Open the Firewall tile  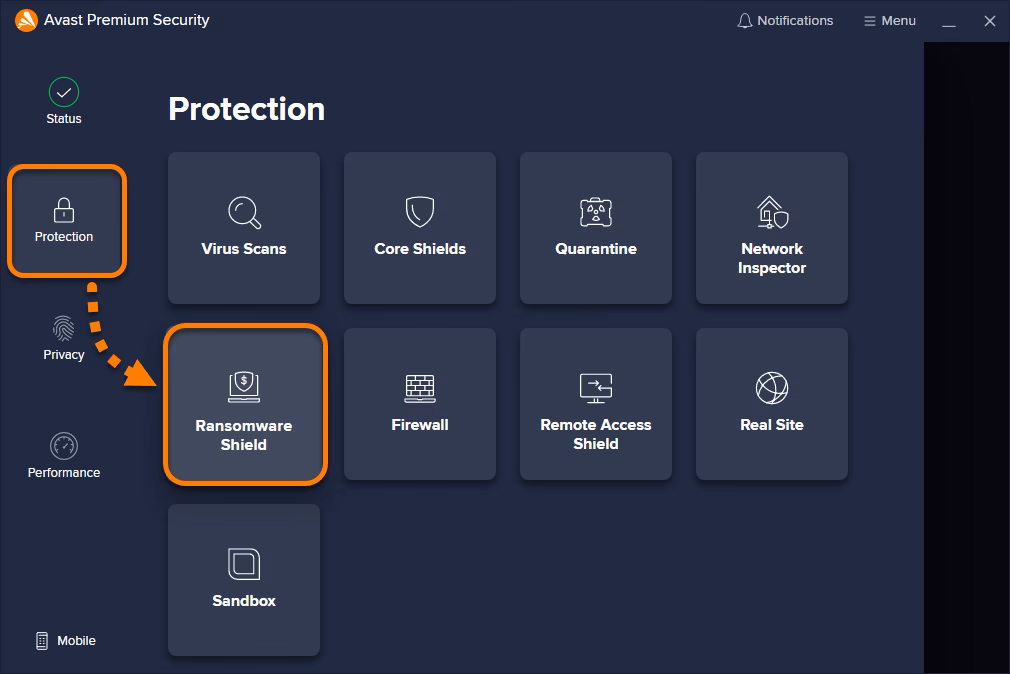(x=420, y=404)
